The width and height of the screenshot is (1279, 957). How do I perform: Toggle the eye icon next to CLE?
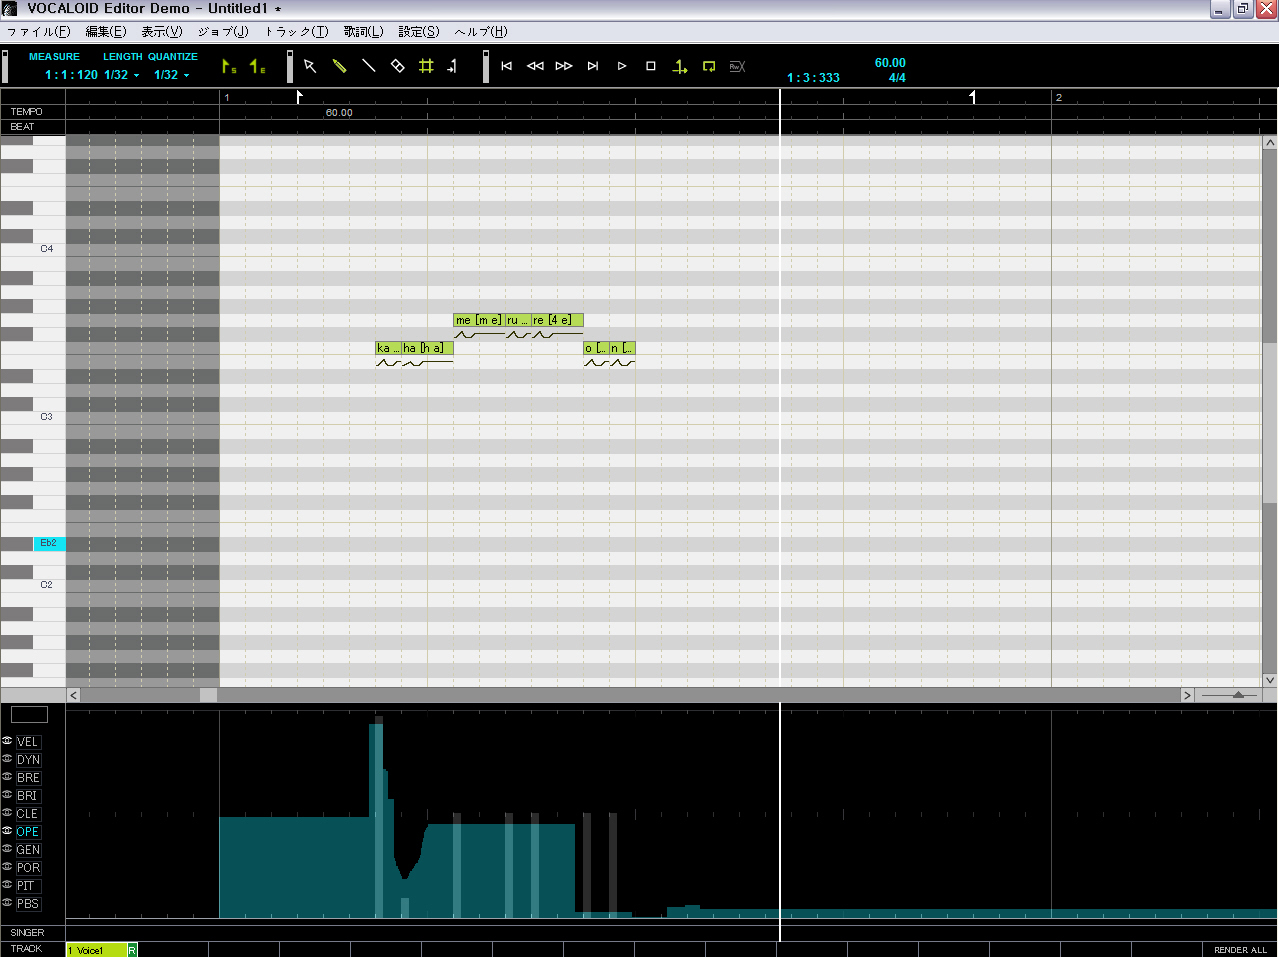coord(7,813)
